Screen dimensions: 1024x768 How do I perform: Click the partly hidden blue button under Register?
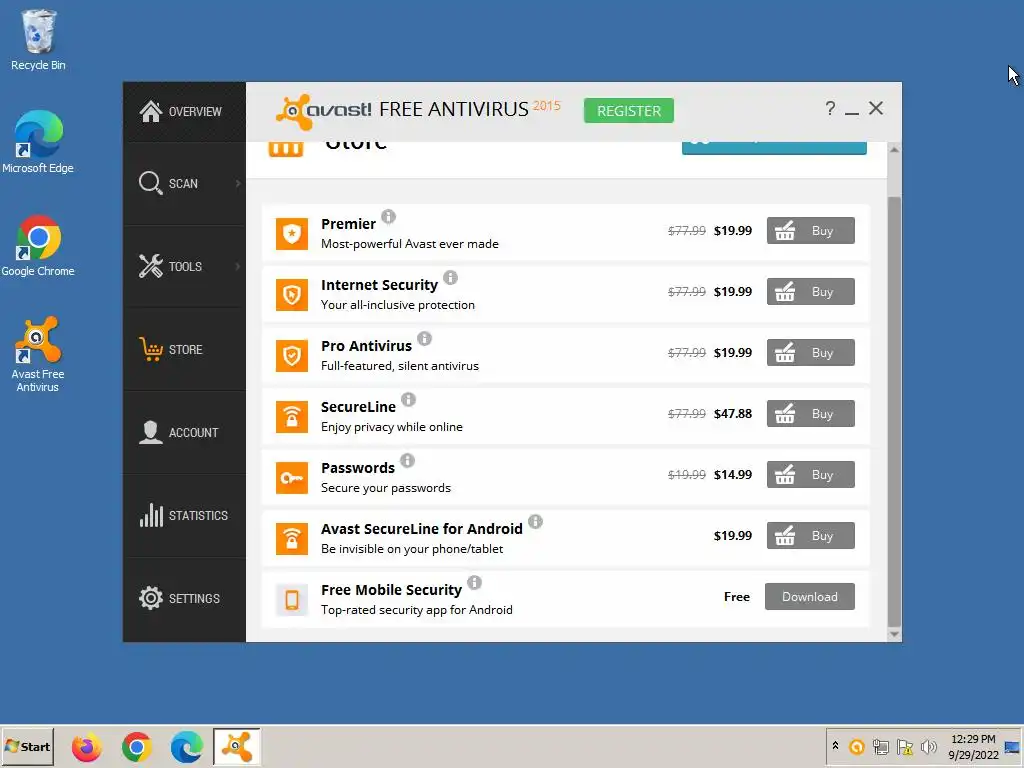tap(774, 148)
